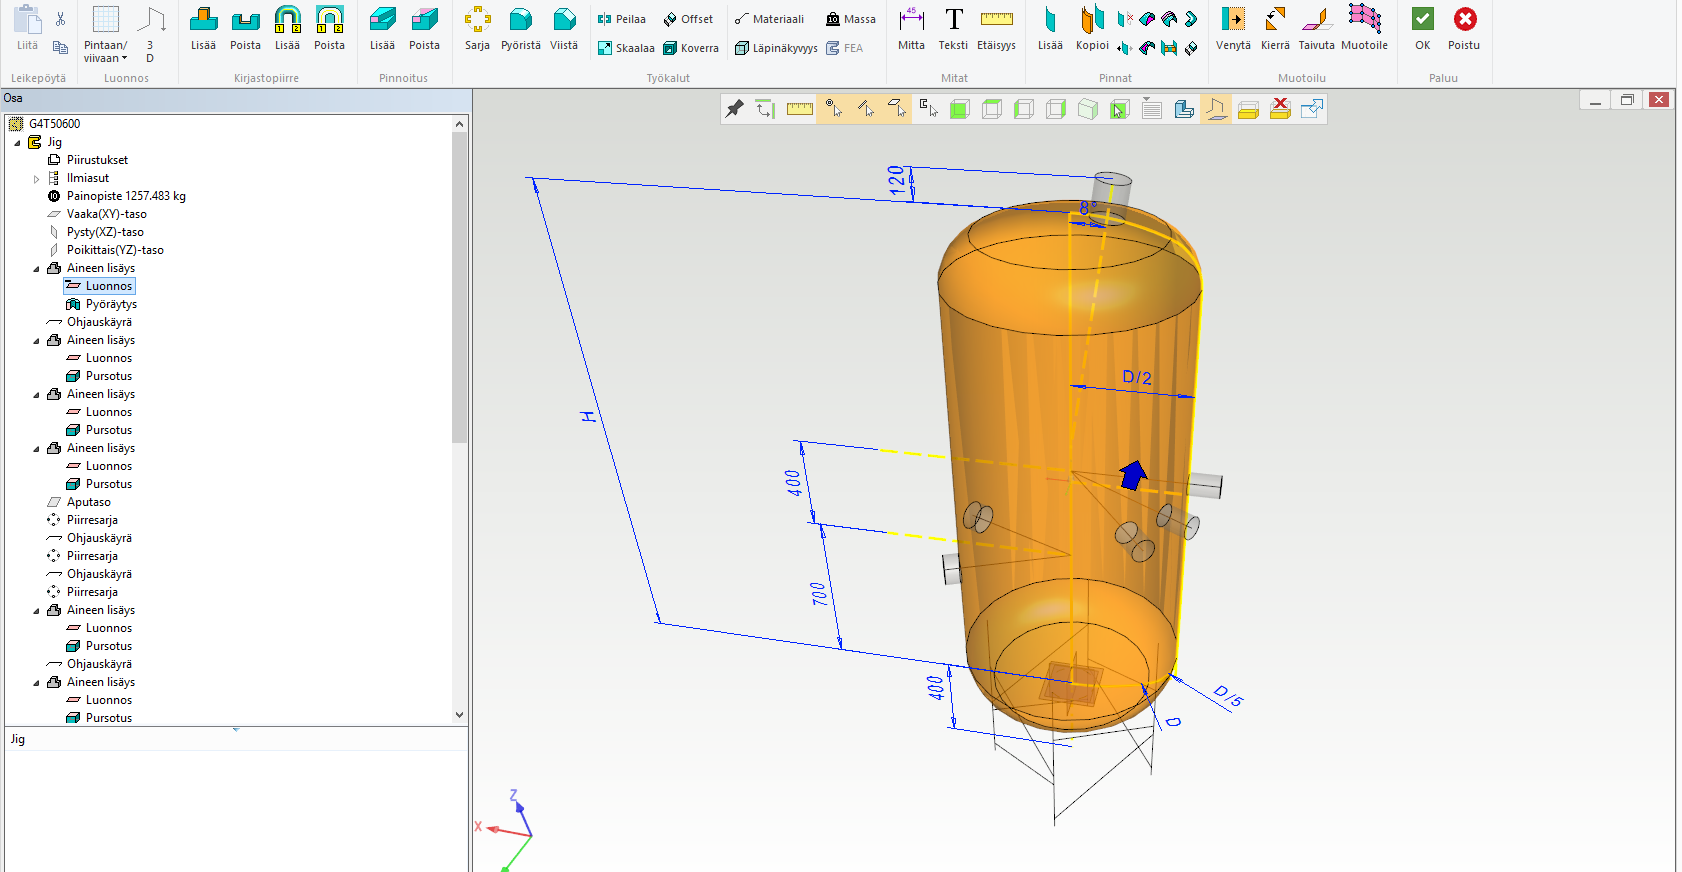Select Painopiste 1257.483 kg tree item

126,196
